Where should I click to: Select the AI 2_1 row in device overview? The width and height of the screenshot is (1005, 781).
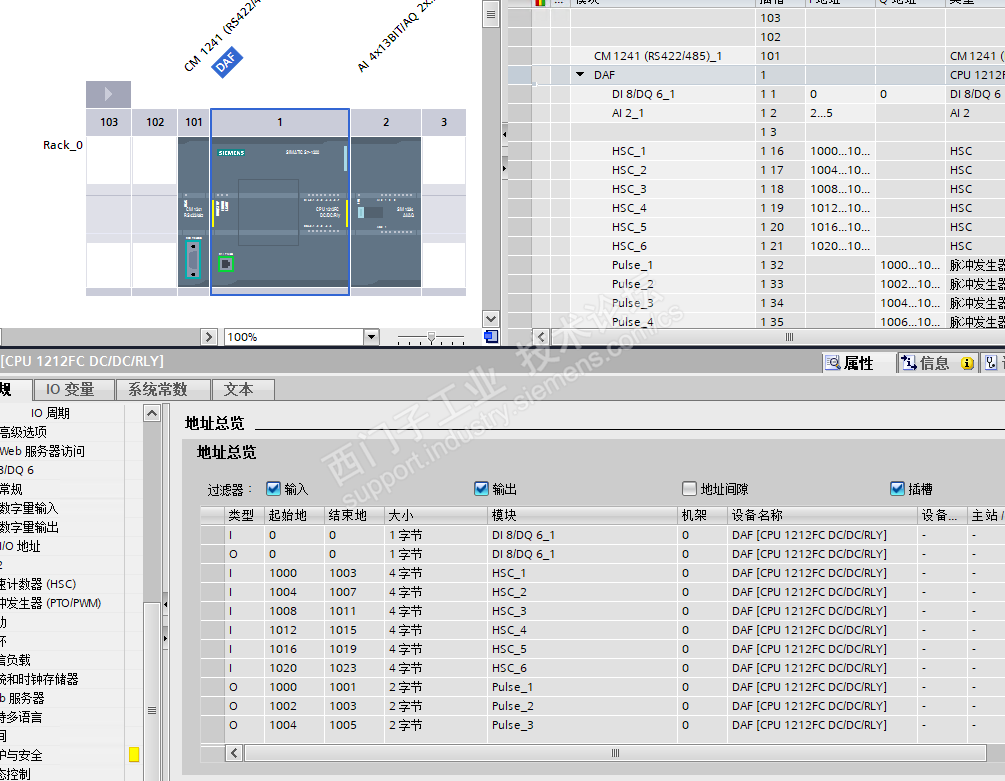tap(756, 113)
